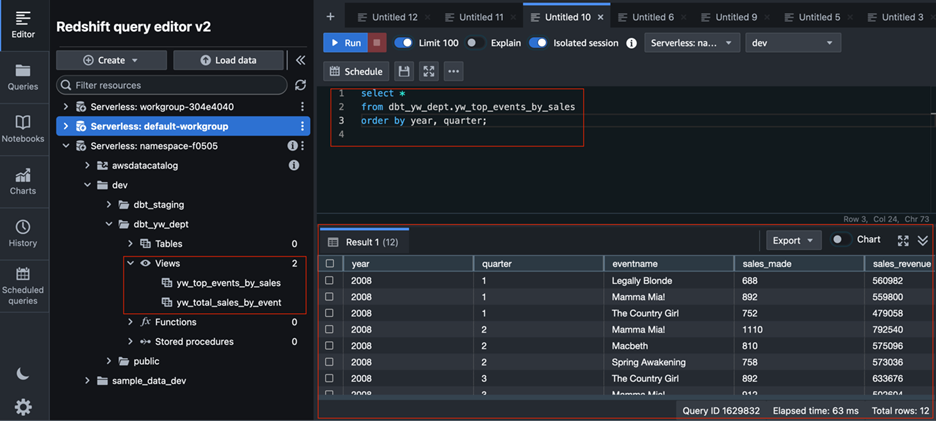936x421 pixels.
Task: Open options menu for namespace-f0505
Action: click(x=303, y=146)
